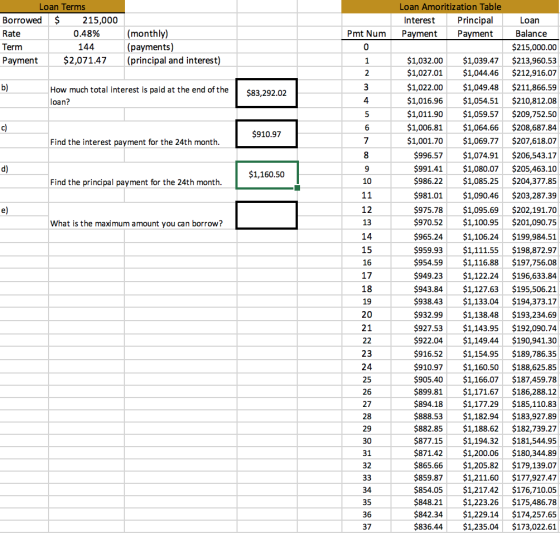Click the 24th month interest answer $910.97
This screenshot has height=533, width=560.
click(266, 134)
